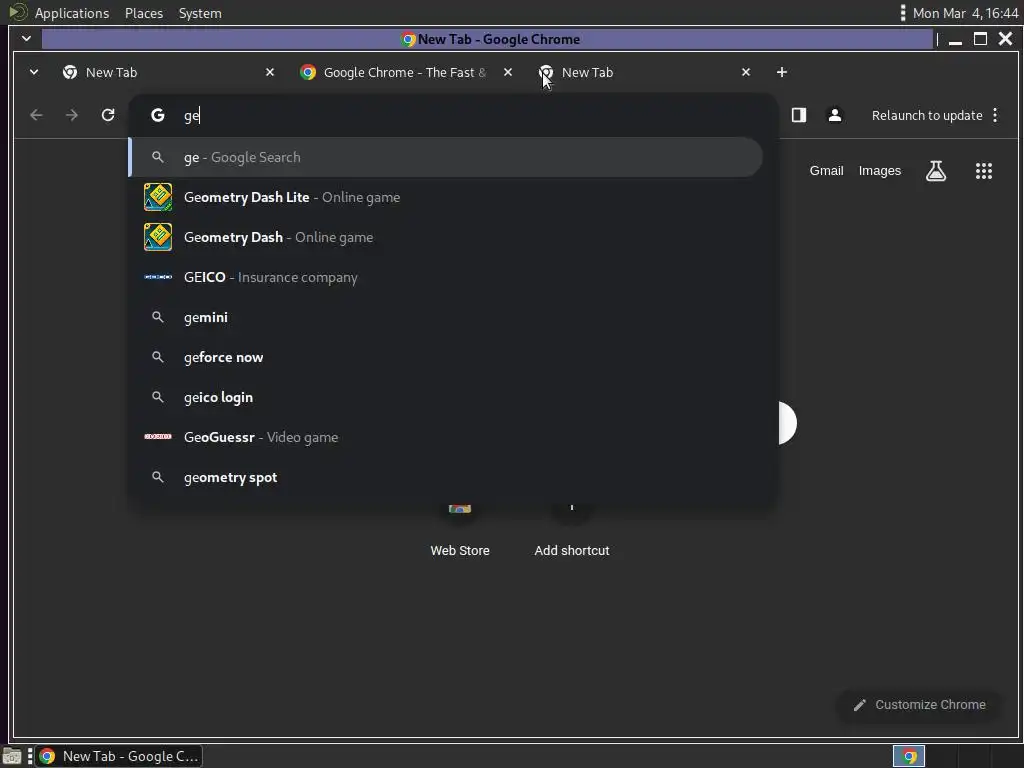This screenshot has height=768, width=1024.
Task: Open the Chrome three-dot menu
Action: pyautogui.click(x=995, y=116)
